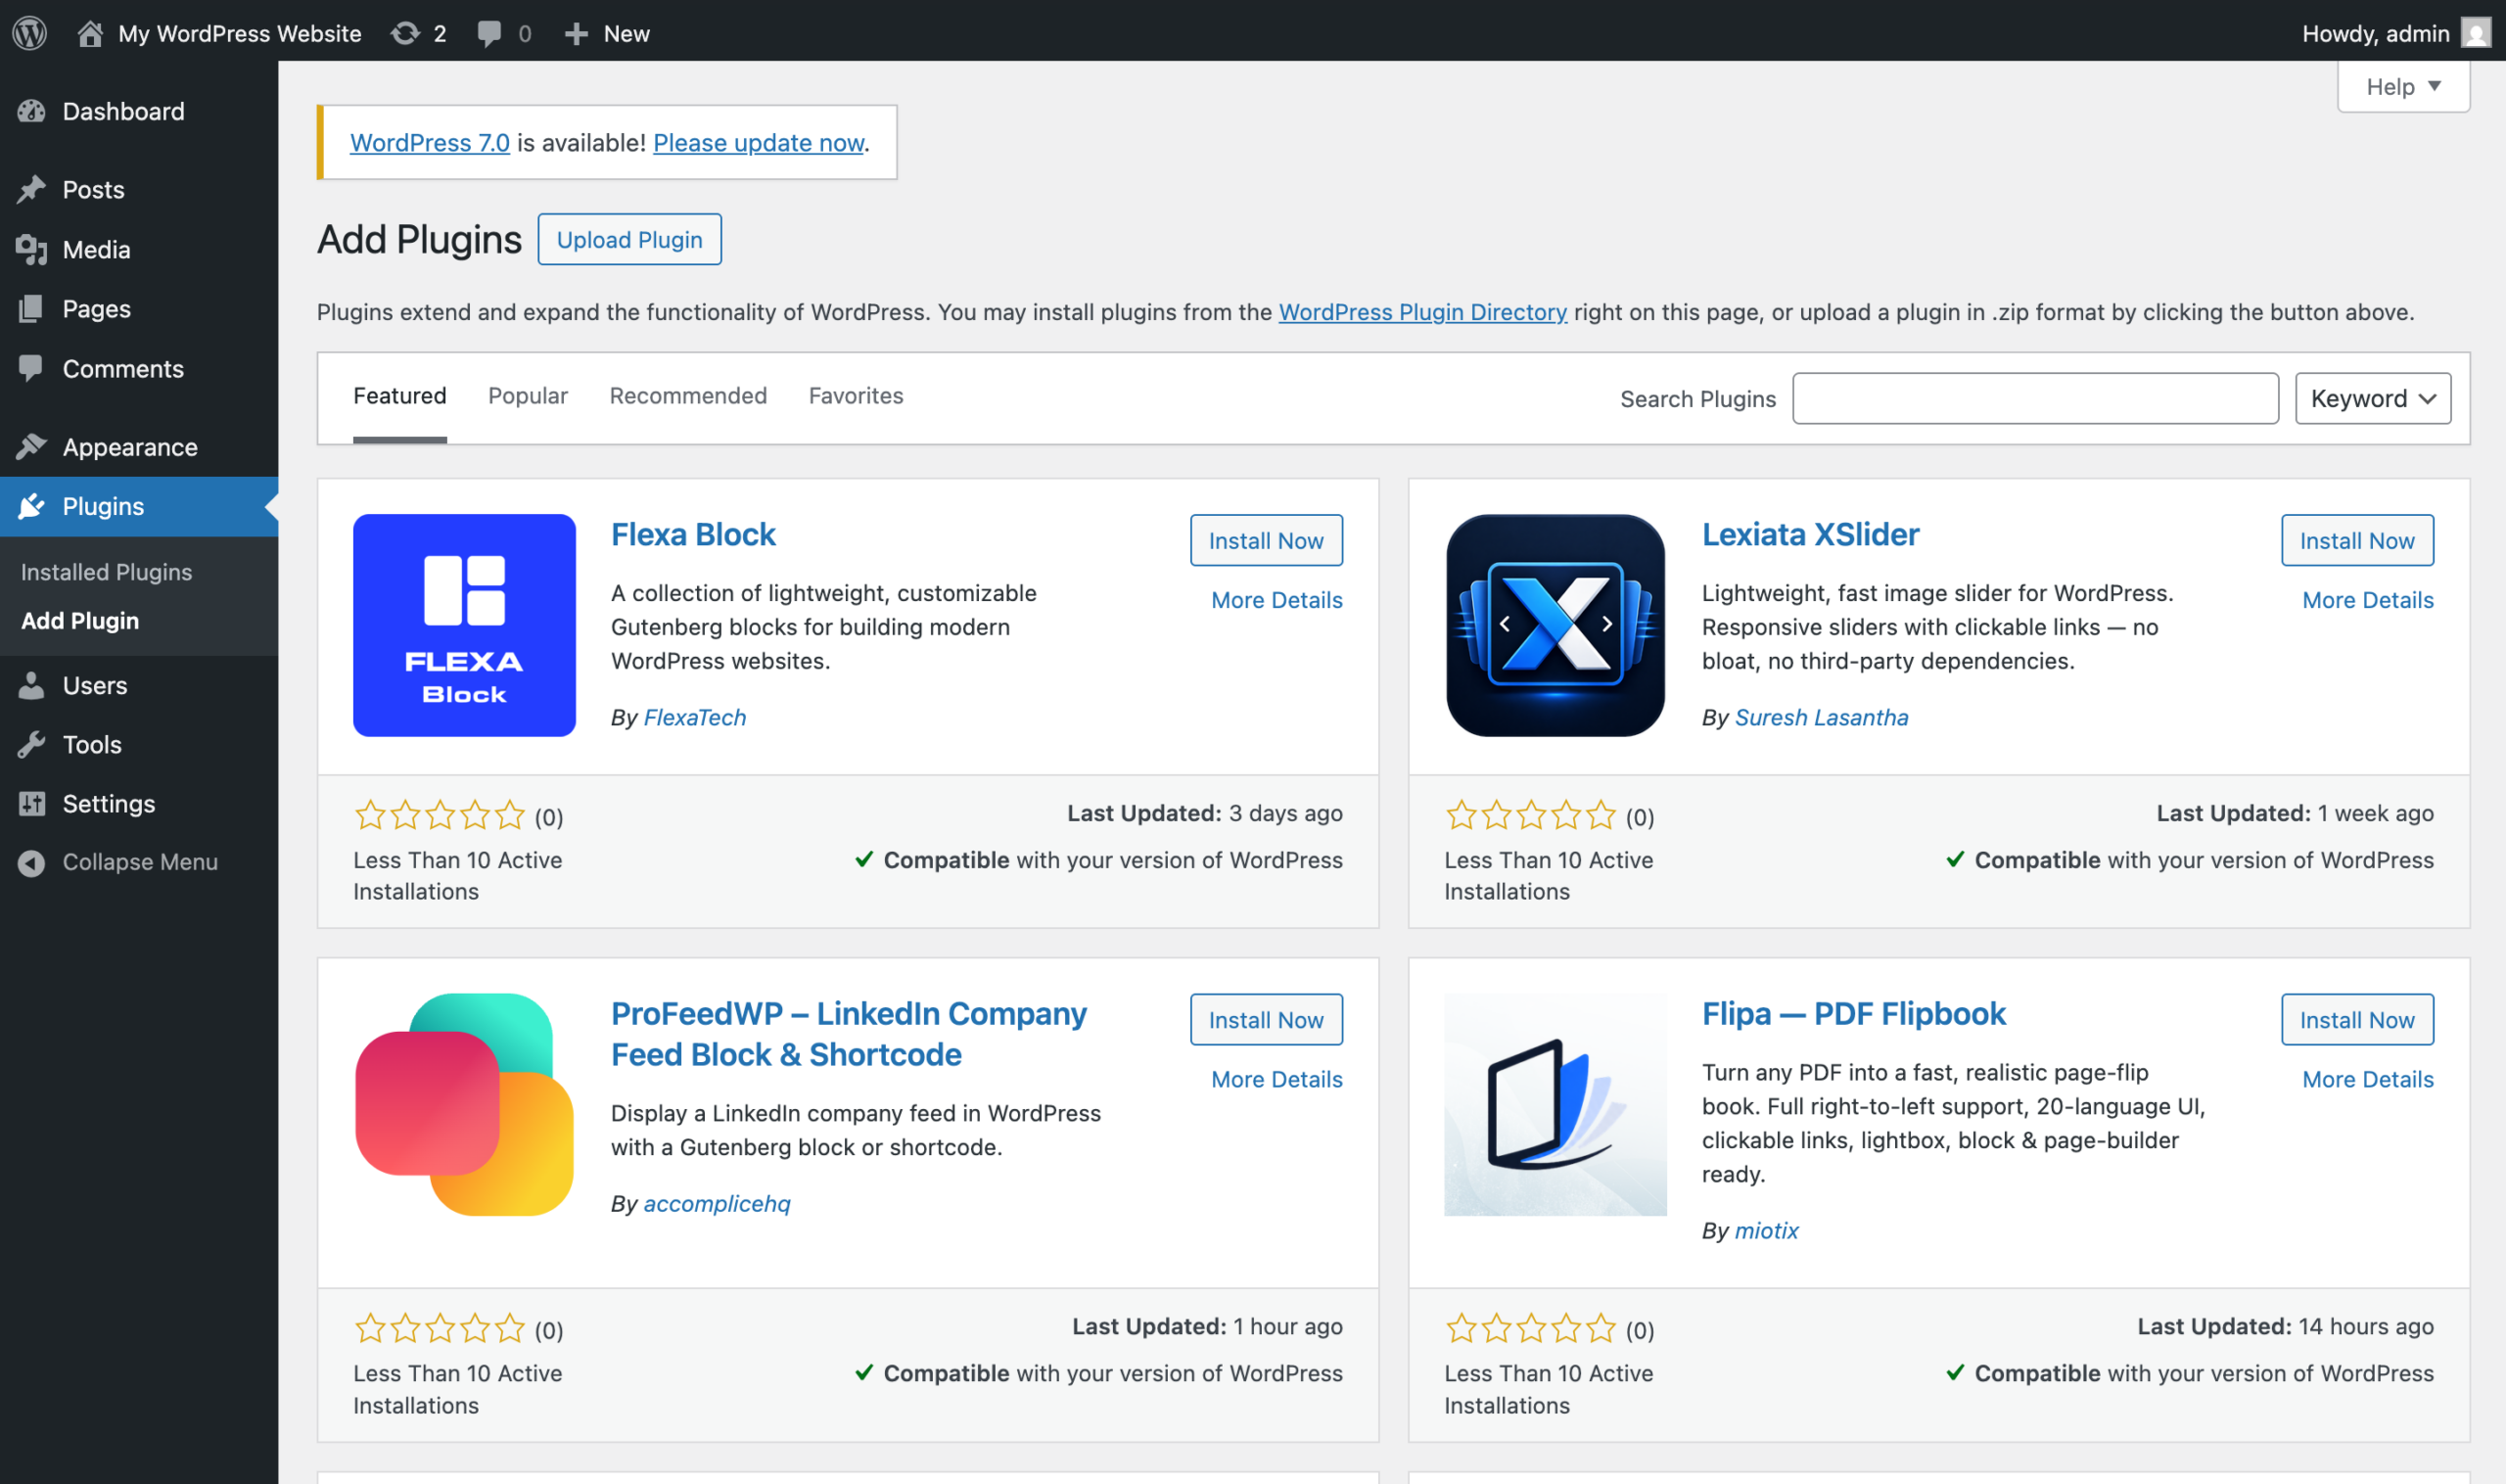Screen dimensions: 2506x1484
Task: Open ProFeedWP LinkedIn Company Feed title
Action: coord(848,1033)
